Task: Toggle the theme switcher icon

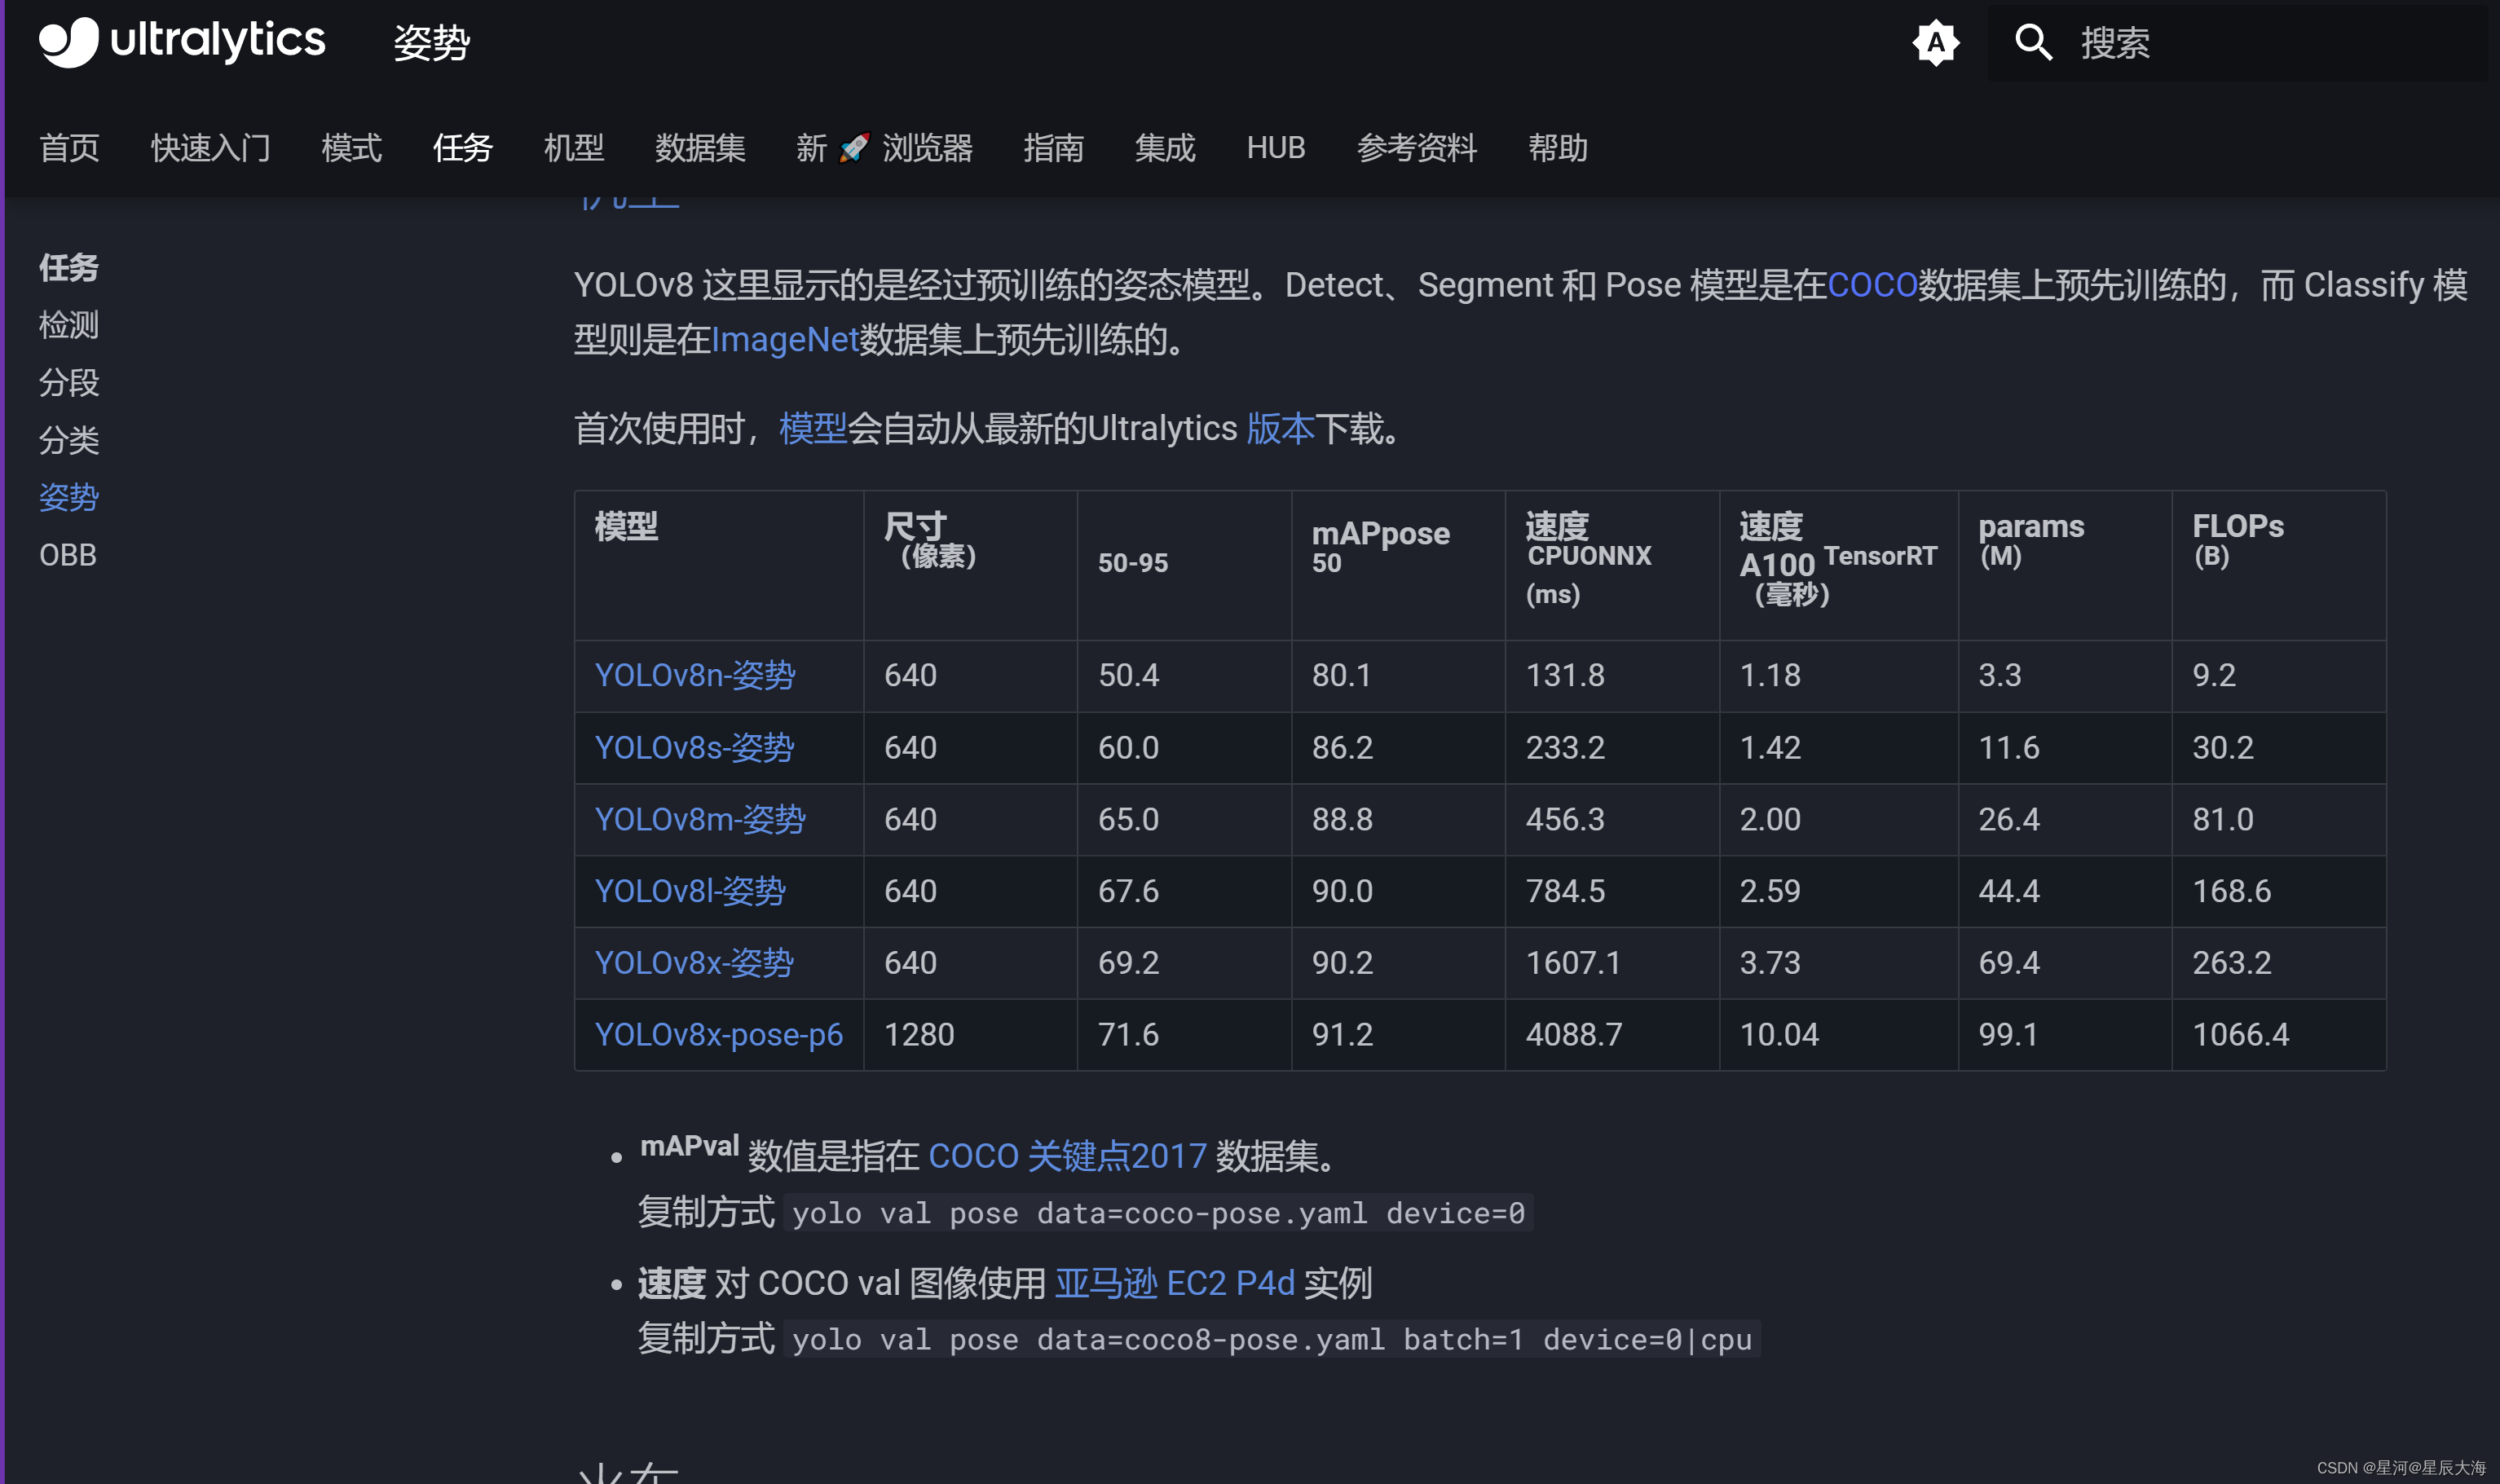Action: [1936, 42]
